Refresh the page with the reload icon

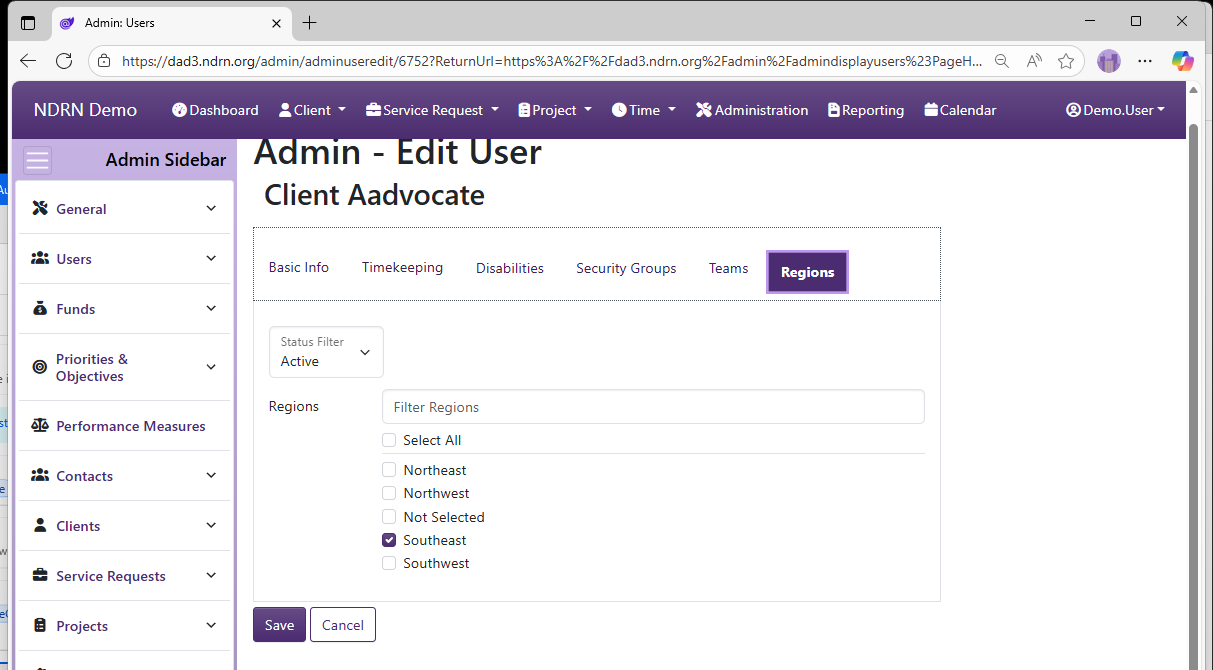[64, 61]
